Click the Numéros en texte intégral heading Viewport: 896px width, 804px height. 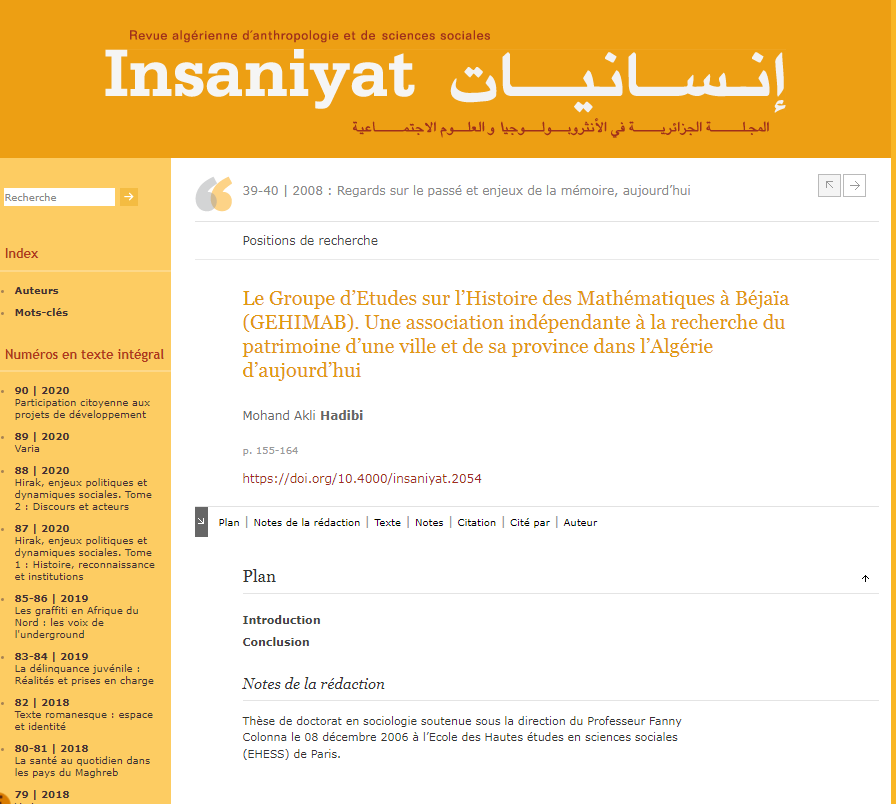click(85, 354)
